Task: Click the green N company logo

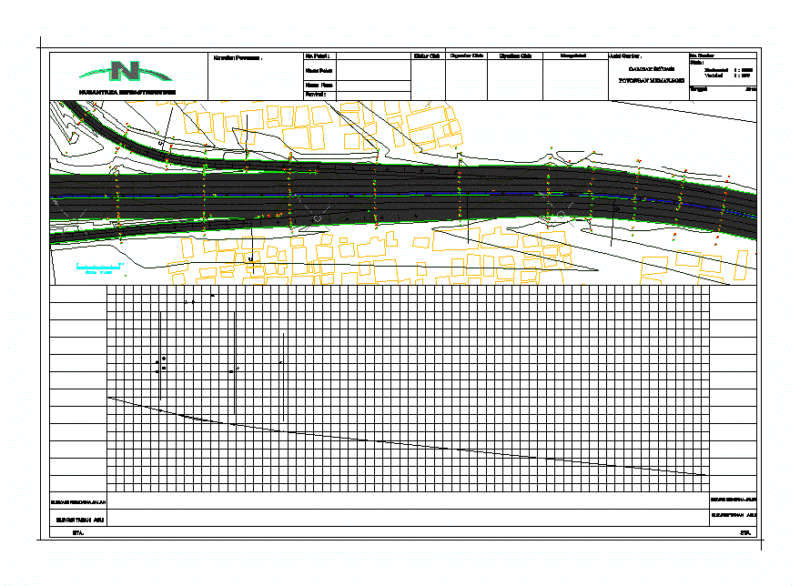Action: [x=126, y=71]
